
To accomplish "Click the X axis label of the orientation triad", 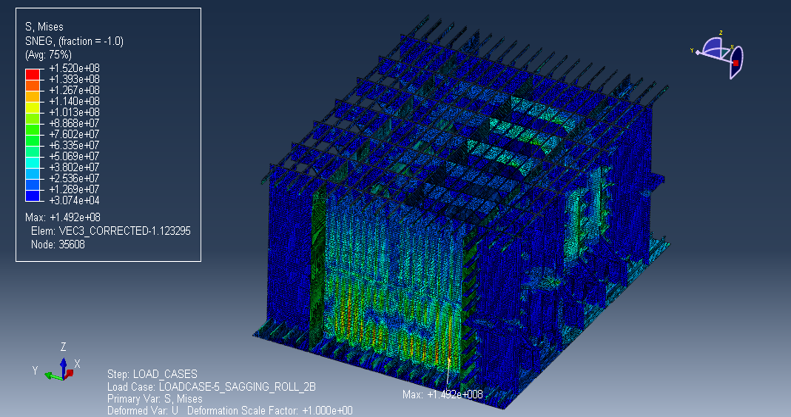I will point(77,365).
